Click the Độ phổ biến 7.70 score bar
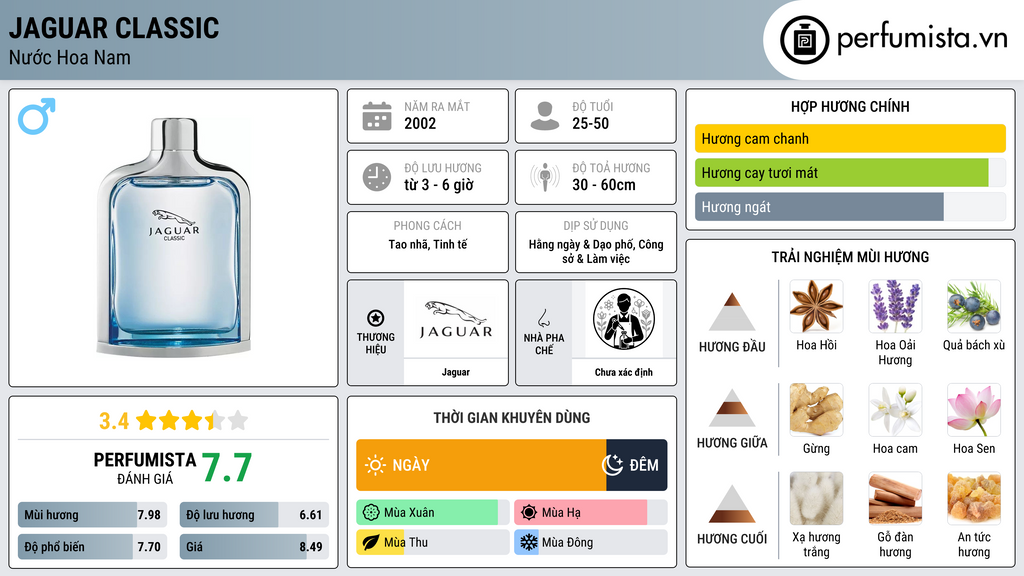The width and height of the screenshot is (1024, 576). [x=93, y=547]
